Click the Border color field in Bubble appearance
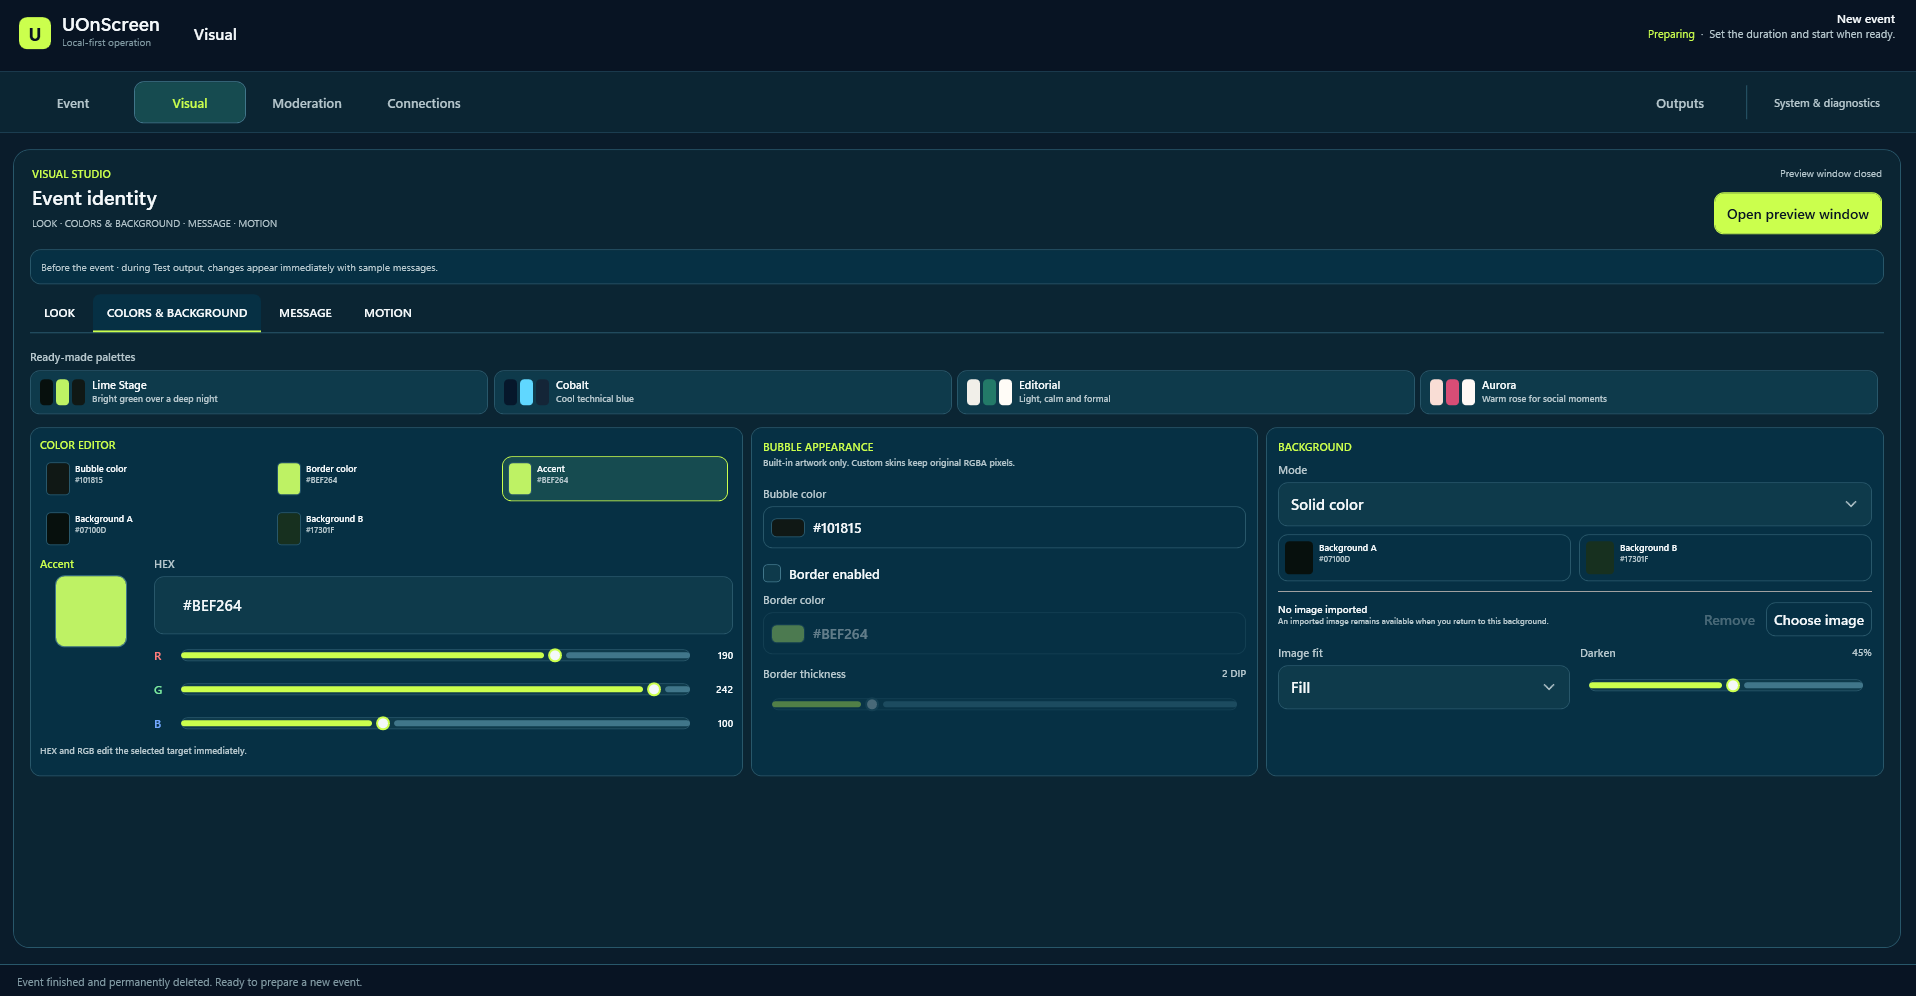1916x996 pixels. click(x=1004, y=634)
